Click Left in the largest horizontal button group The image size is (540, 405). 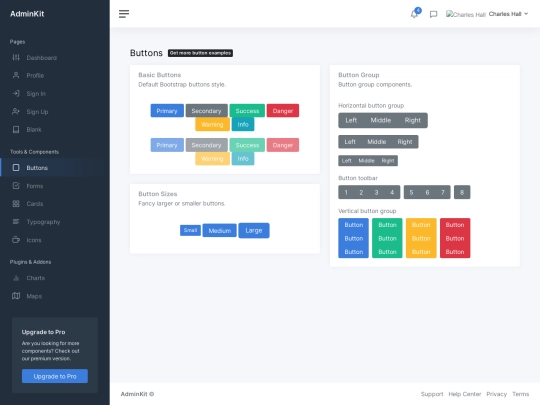[351, 120]
